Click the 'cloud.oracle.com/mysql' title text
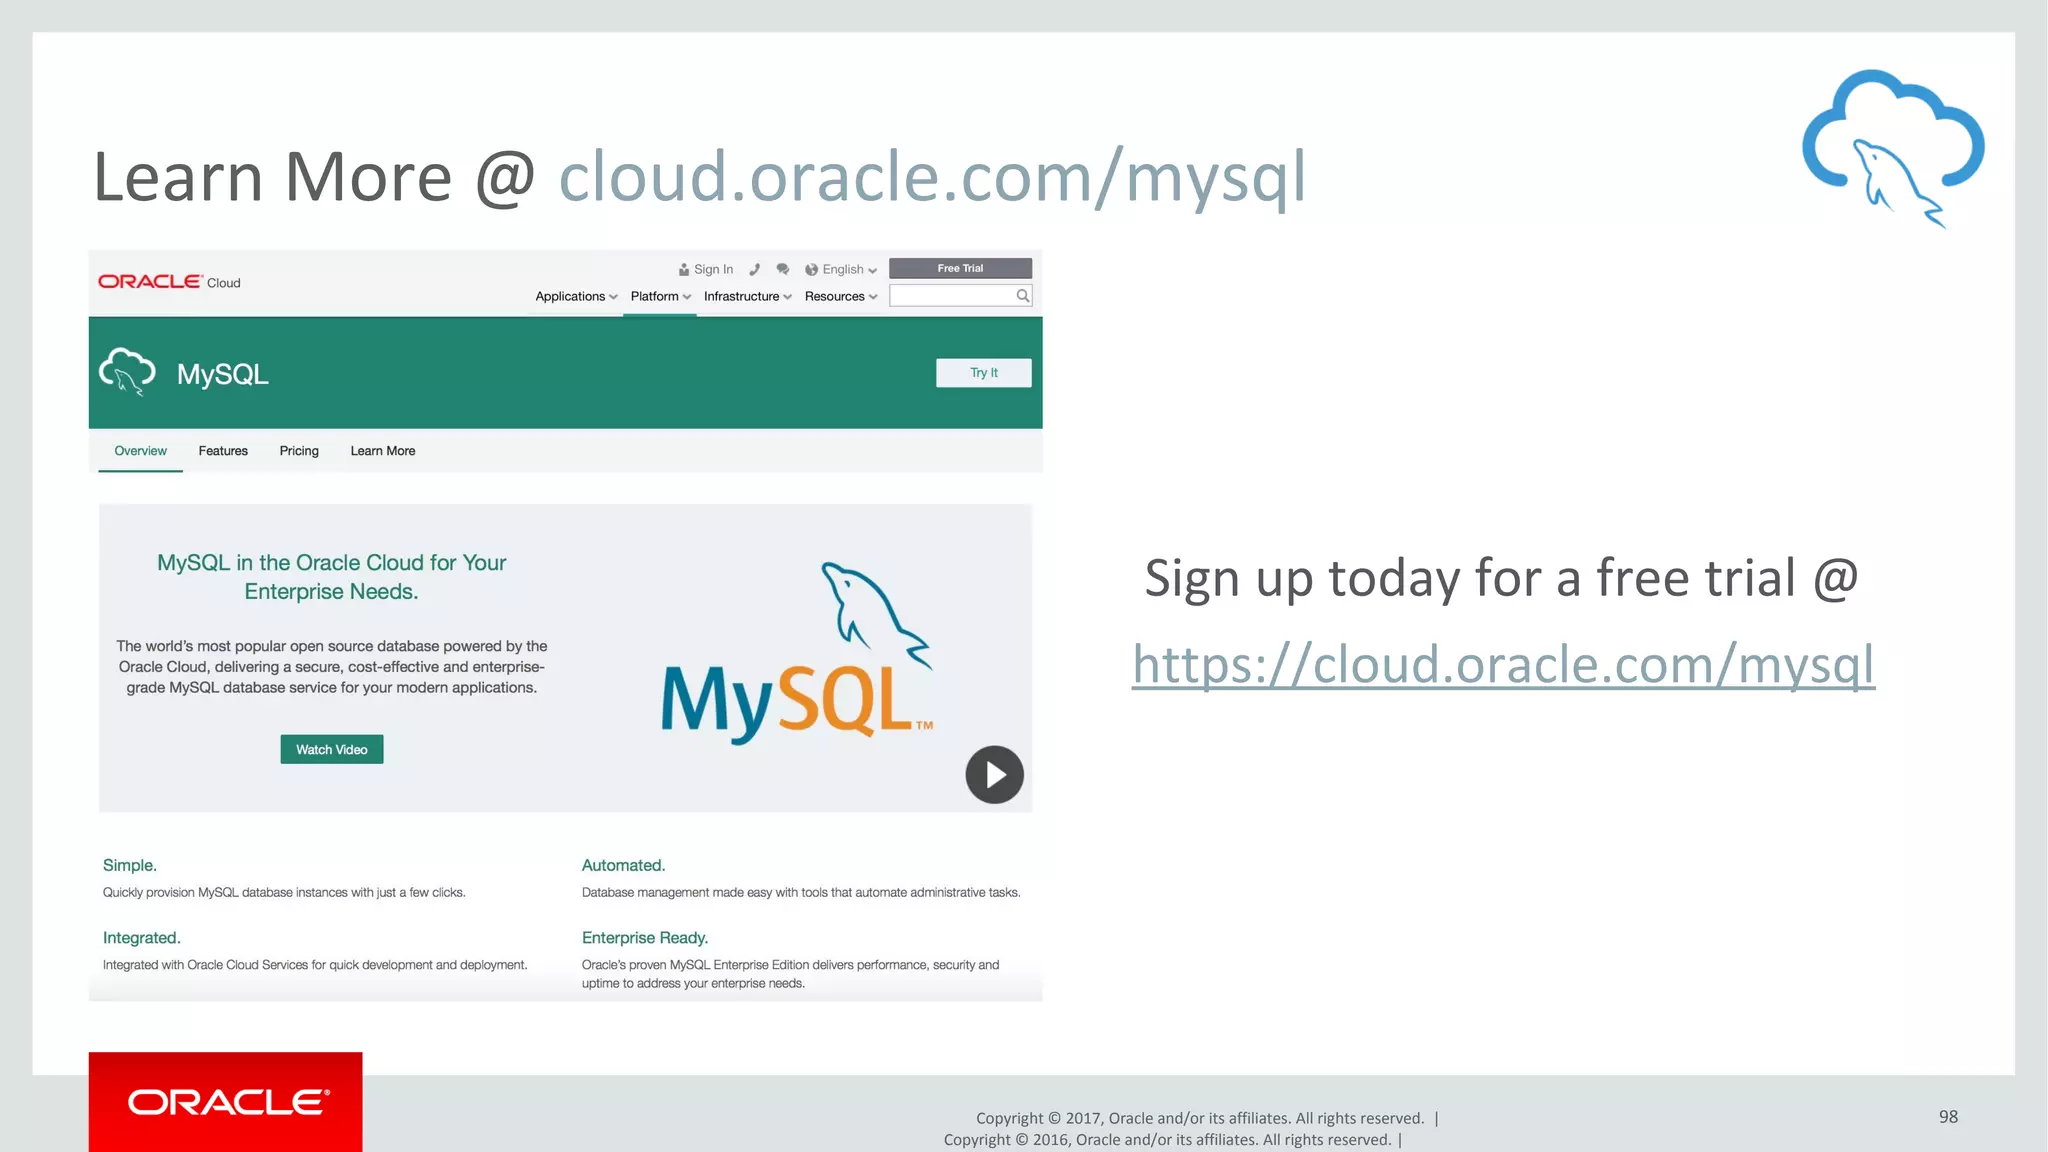The width and height of the screenshot is (2048, 1152). pos(932,177)
